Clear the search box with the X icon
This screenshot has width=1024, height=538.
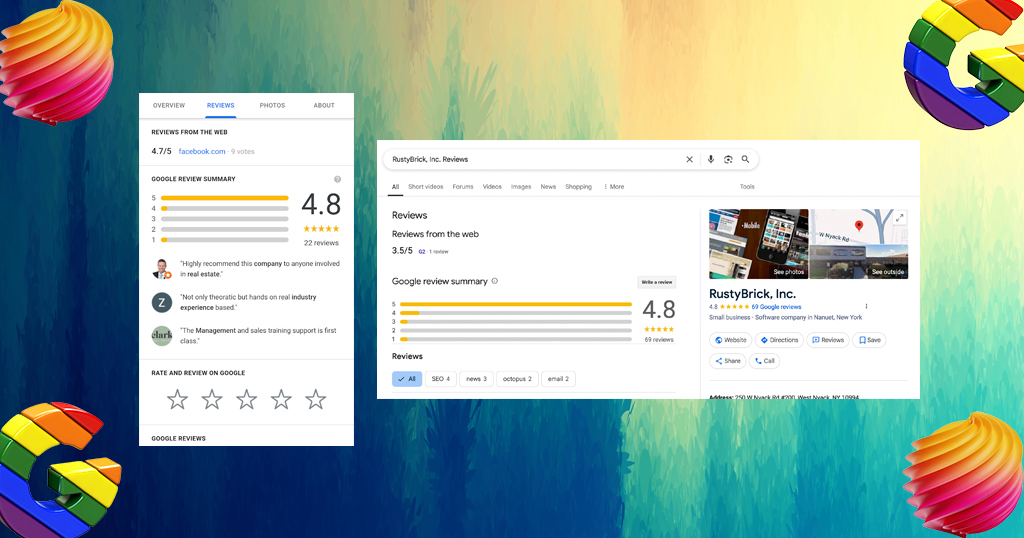click(689, 159)
